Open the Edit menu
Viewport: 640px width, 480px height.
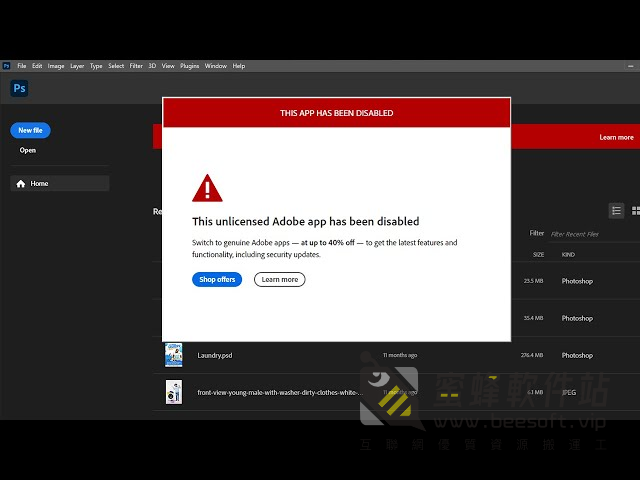[x=37, y=66]
